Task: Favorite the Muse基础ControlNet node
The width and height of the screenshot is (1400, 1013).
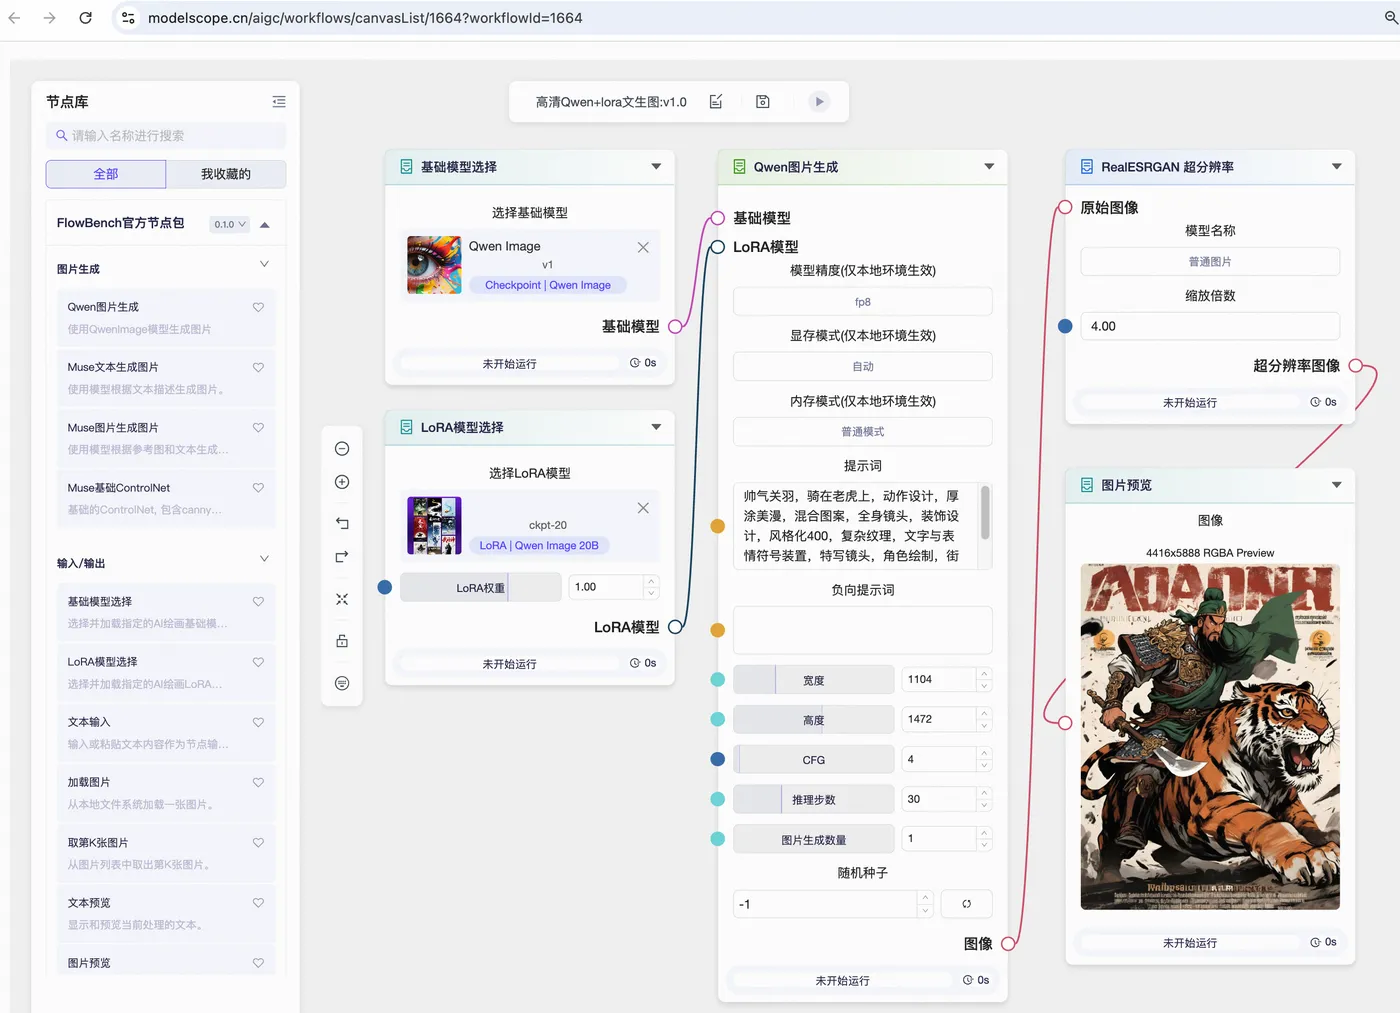Action: (258, 488)
